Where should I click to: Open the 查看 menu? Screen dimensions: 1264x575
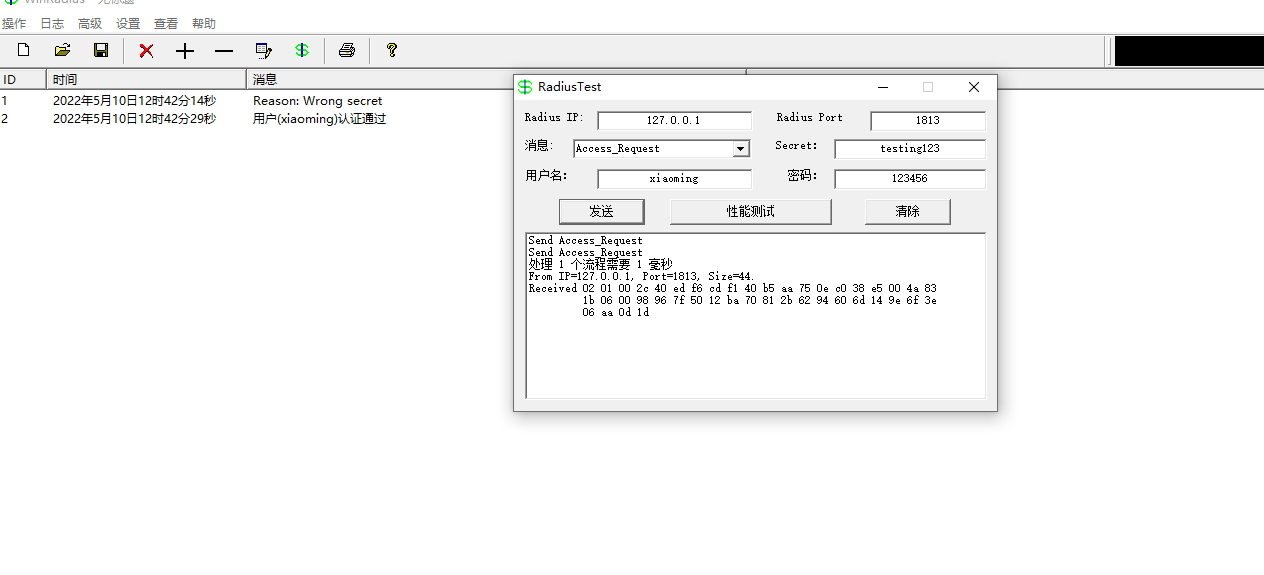click(x=166, y=23)
